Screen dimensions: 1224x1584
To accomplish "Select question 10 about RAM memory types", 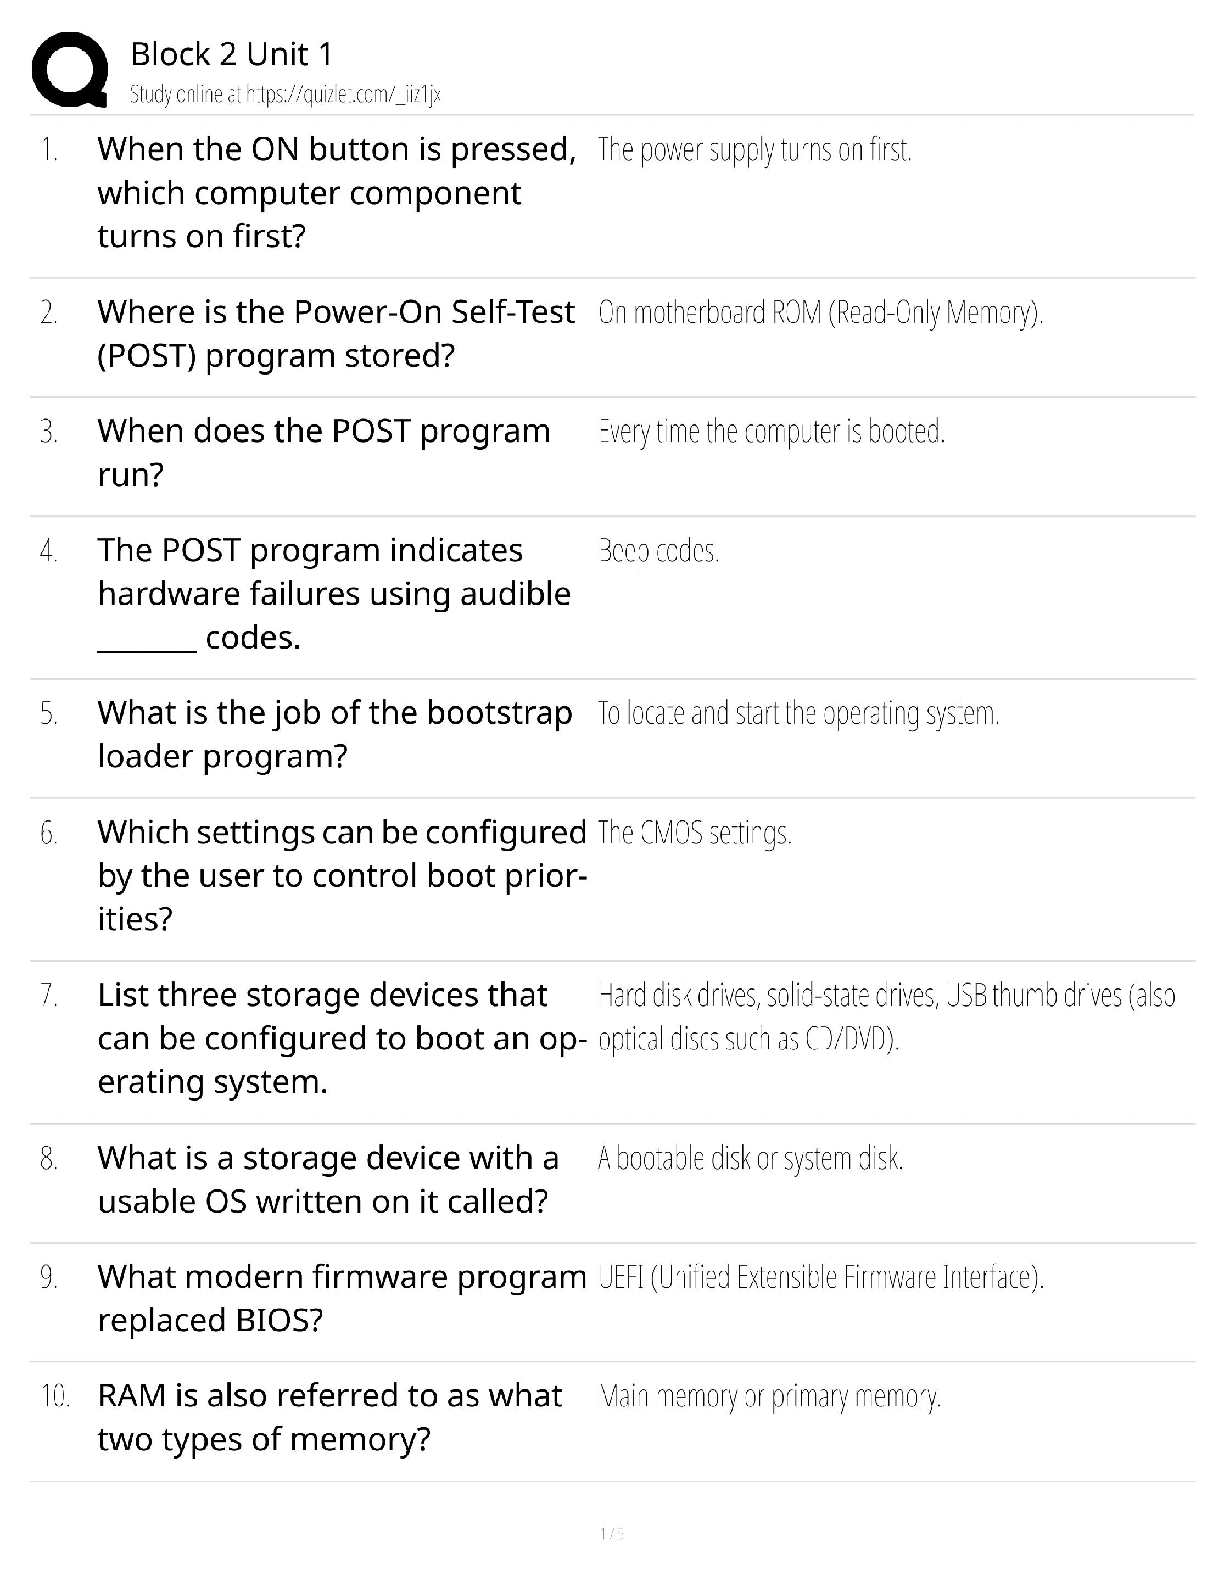I will [x=330, y=1417].
